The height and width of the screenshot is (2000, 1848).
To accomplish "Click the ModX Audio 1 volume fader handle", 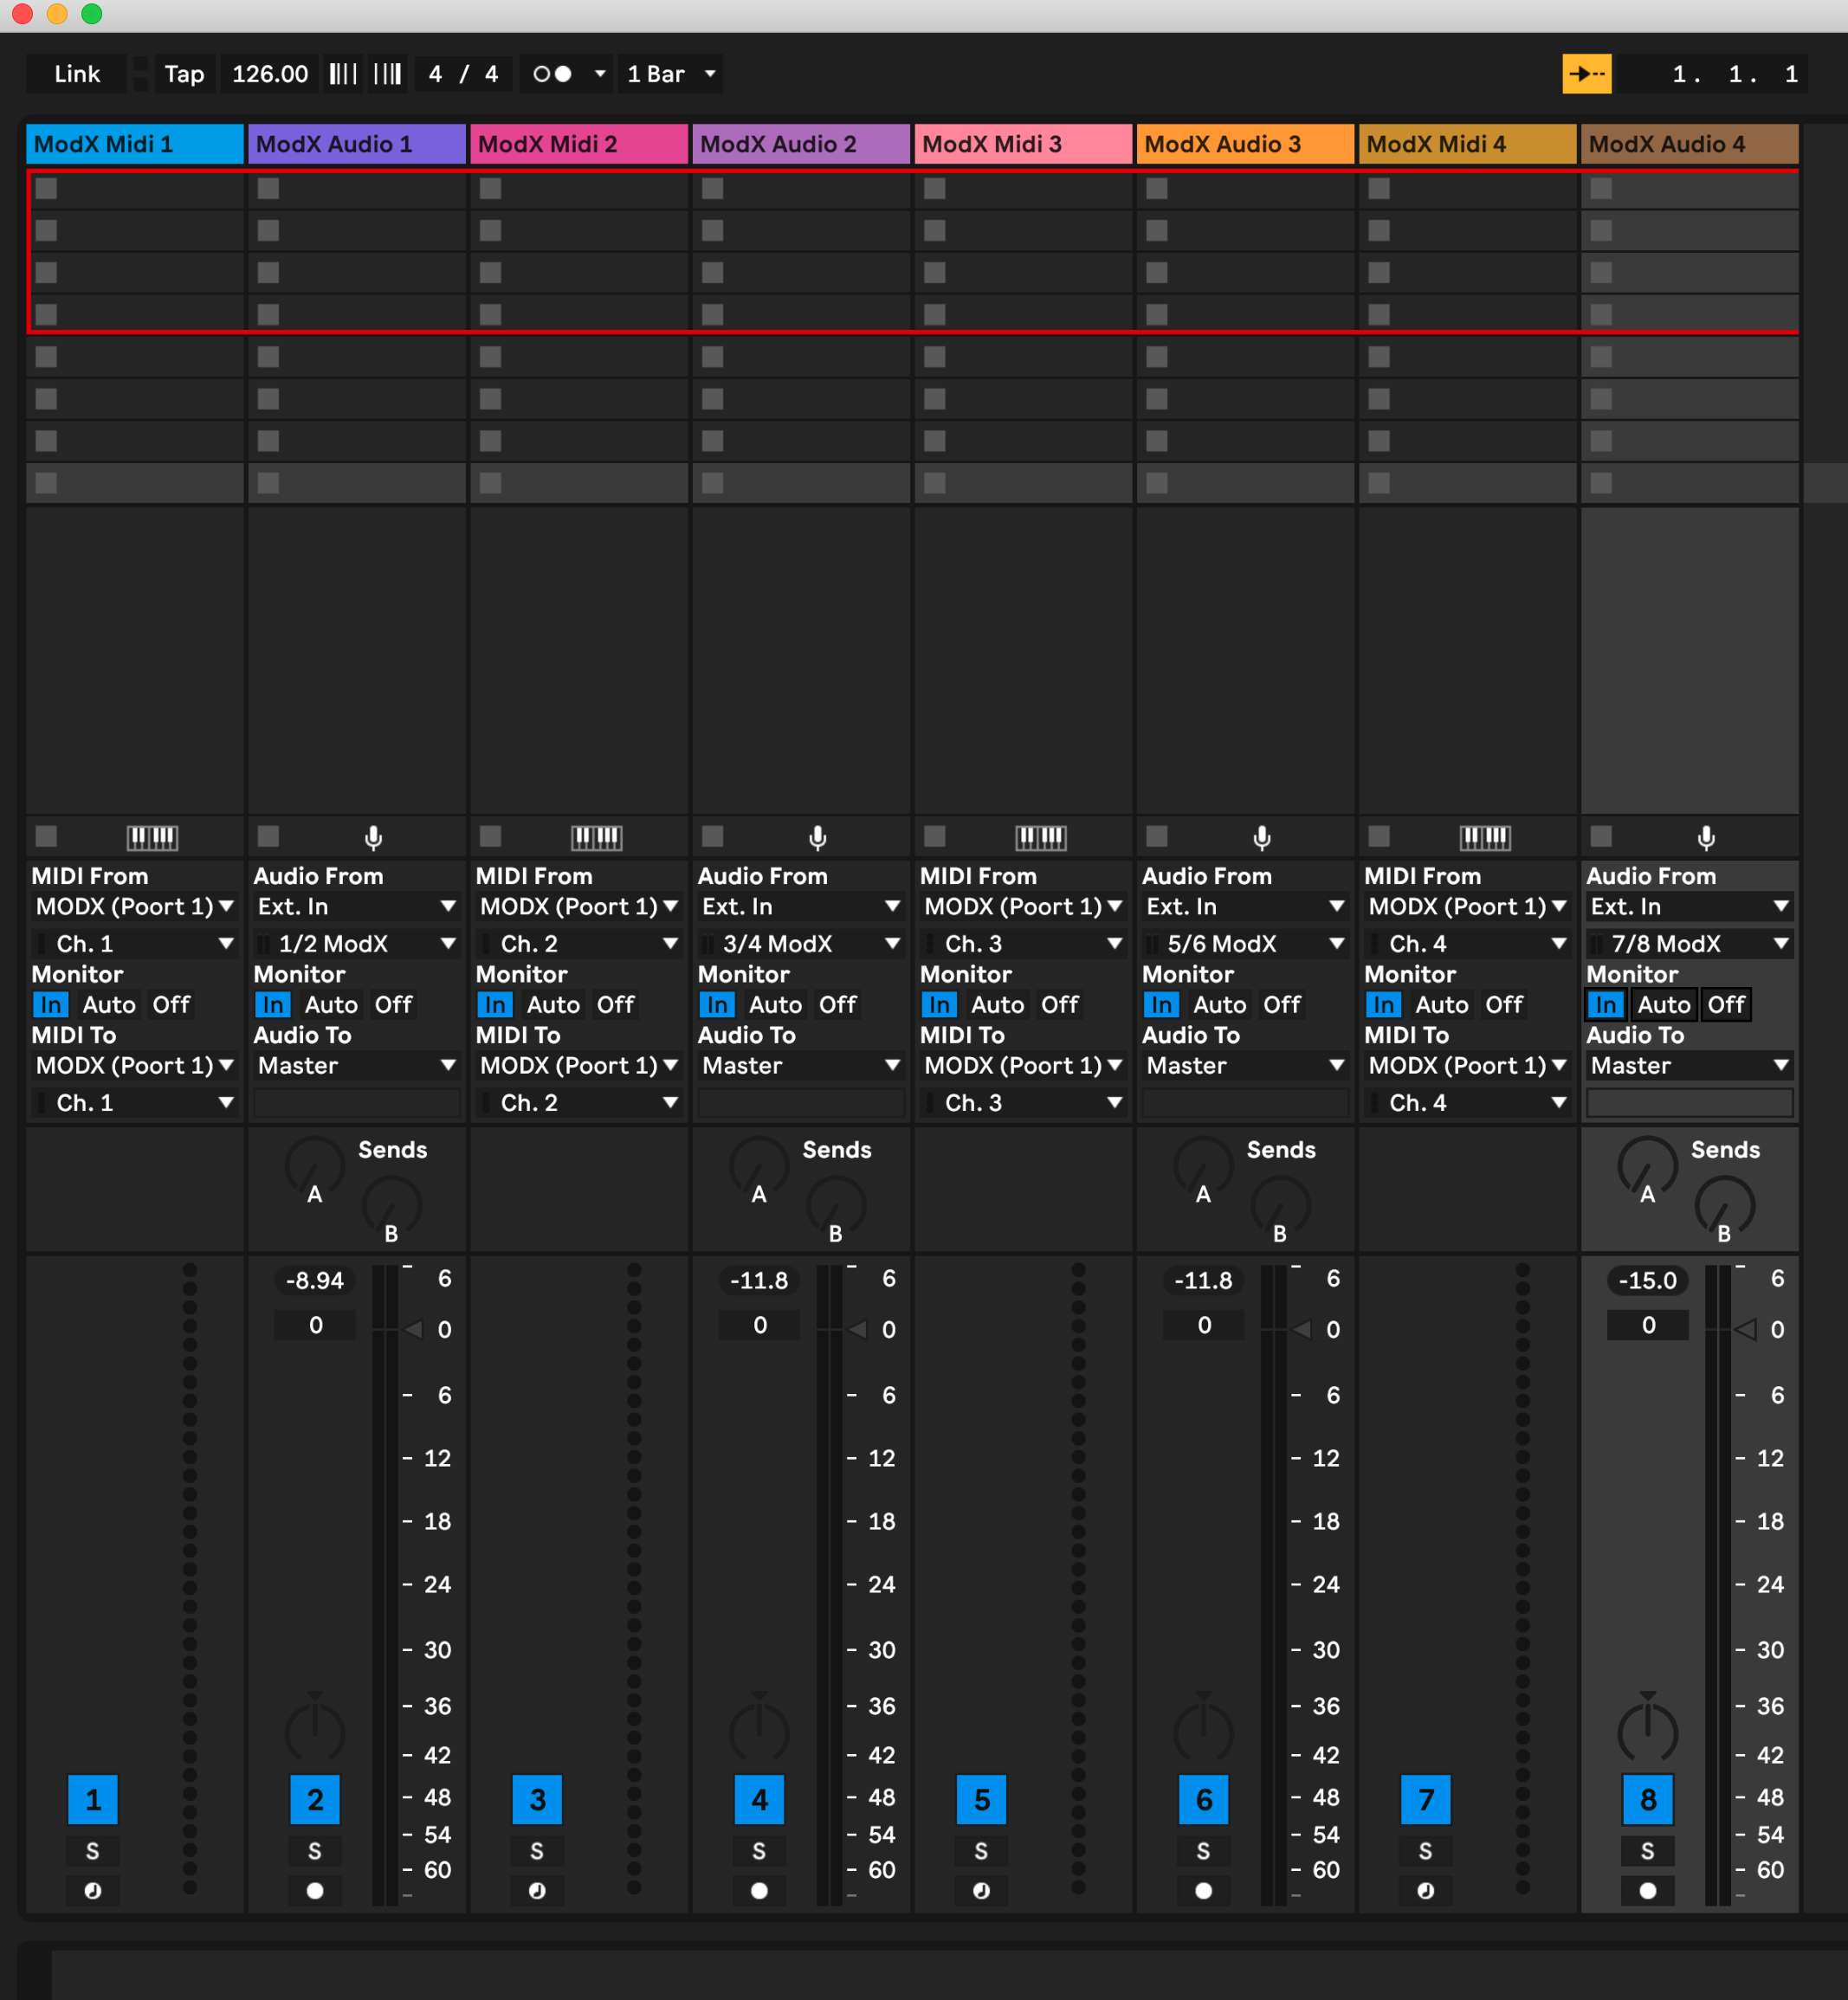I will pos(414,1330).
